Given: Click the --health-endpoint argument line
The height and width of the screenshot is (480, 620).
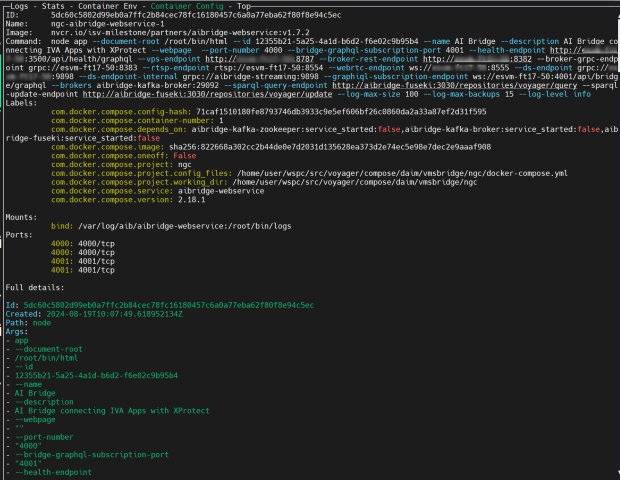Looking at the screenshot, I should [x=55, y=471].
